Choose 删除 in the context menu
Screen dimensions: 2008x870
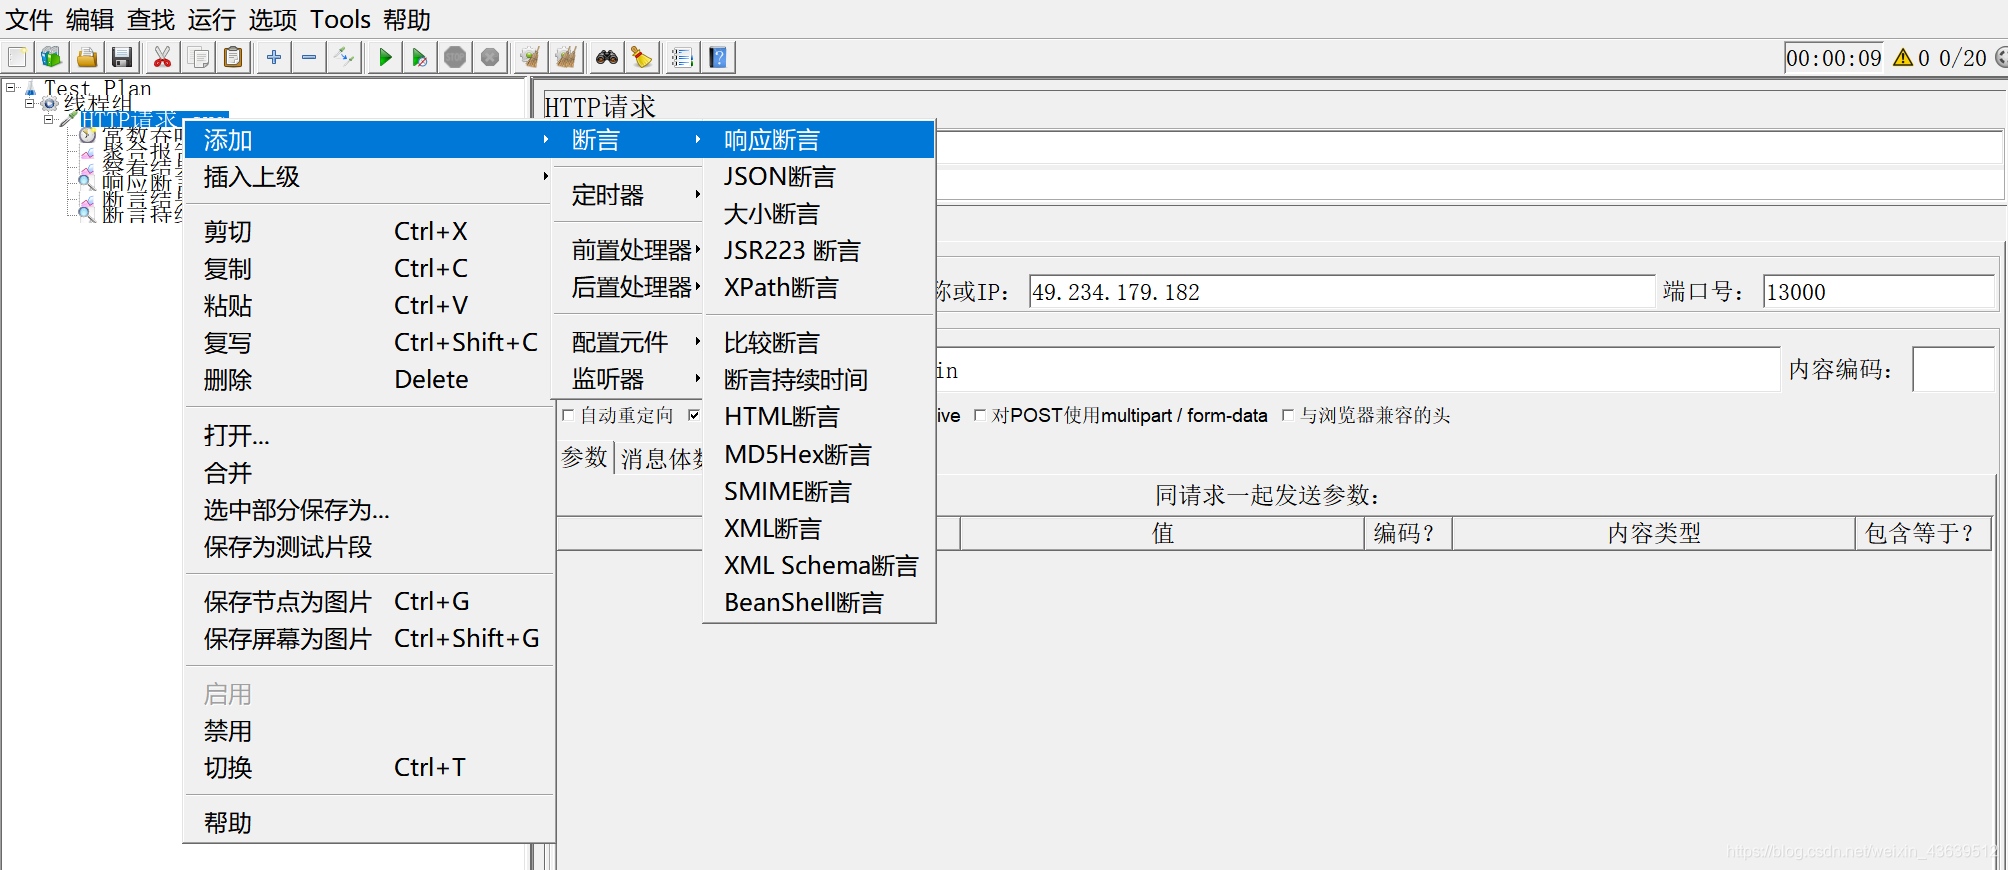pyautogui.click(x=369, y=380)
